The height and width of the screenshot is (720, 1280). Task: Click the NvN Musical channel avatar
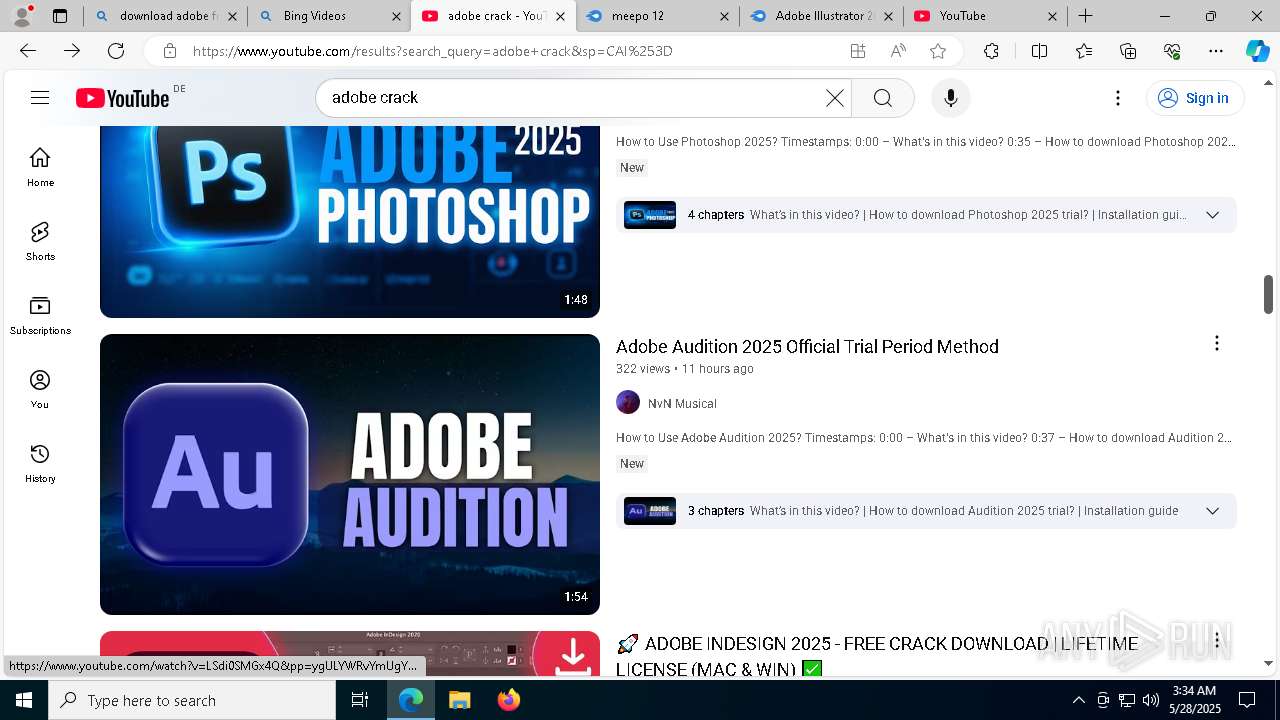tap(628, 403)
